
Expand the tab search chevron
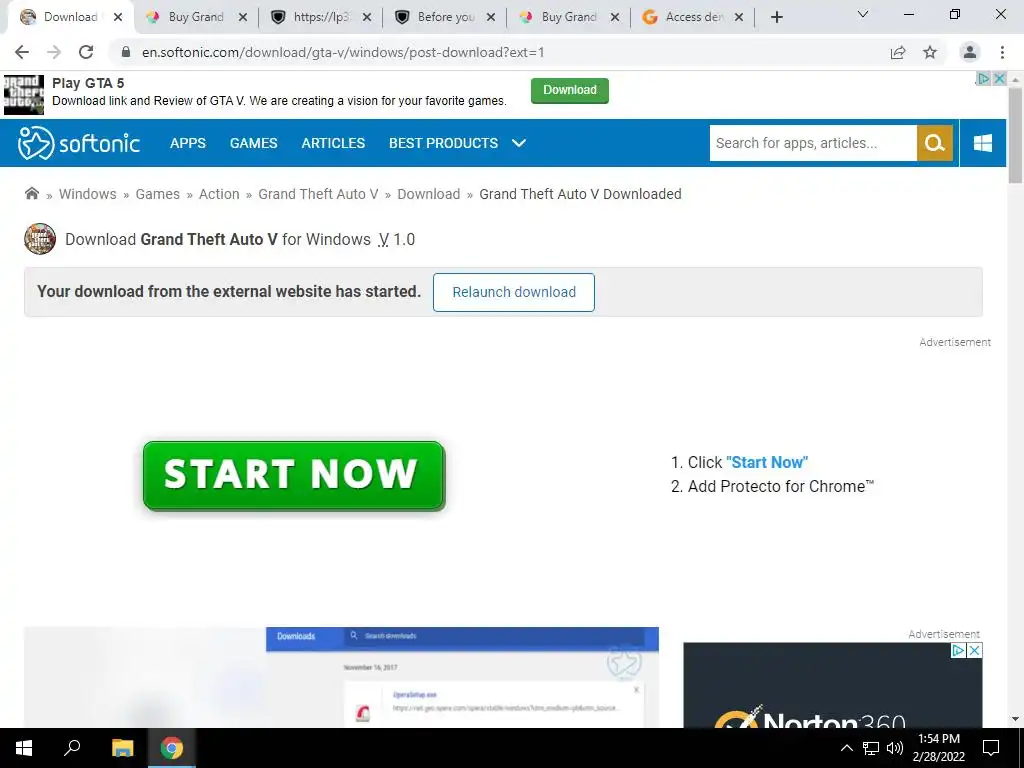(863, 14)
